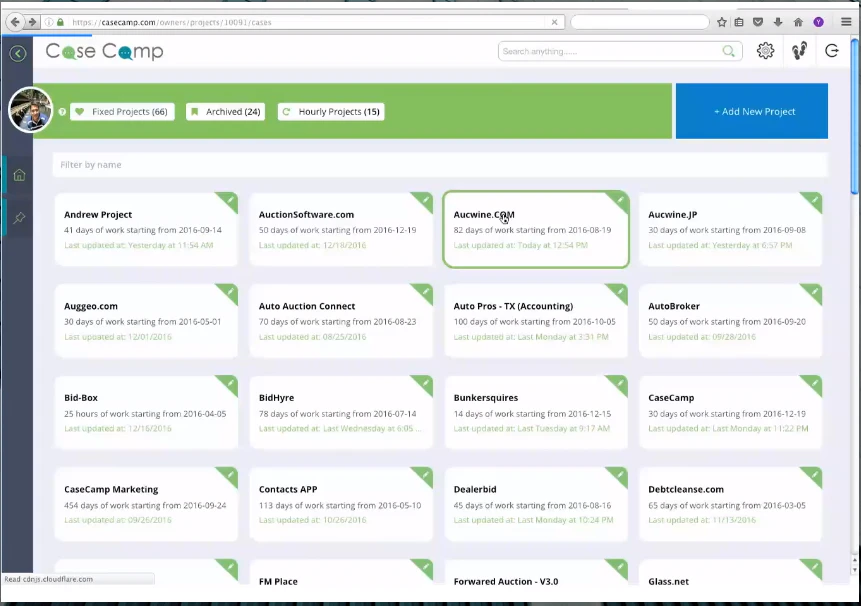861x606 pixels.
Task: Switch to Archived (24) tab
Action: point(226,112)
